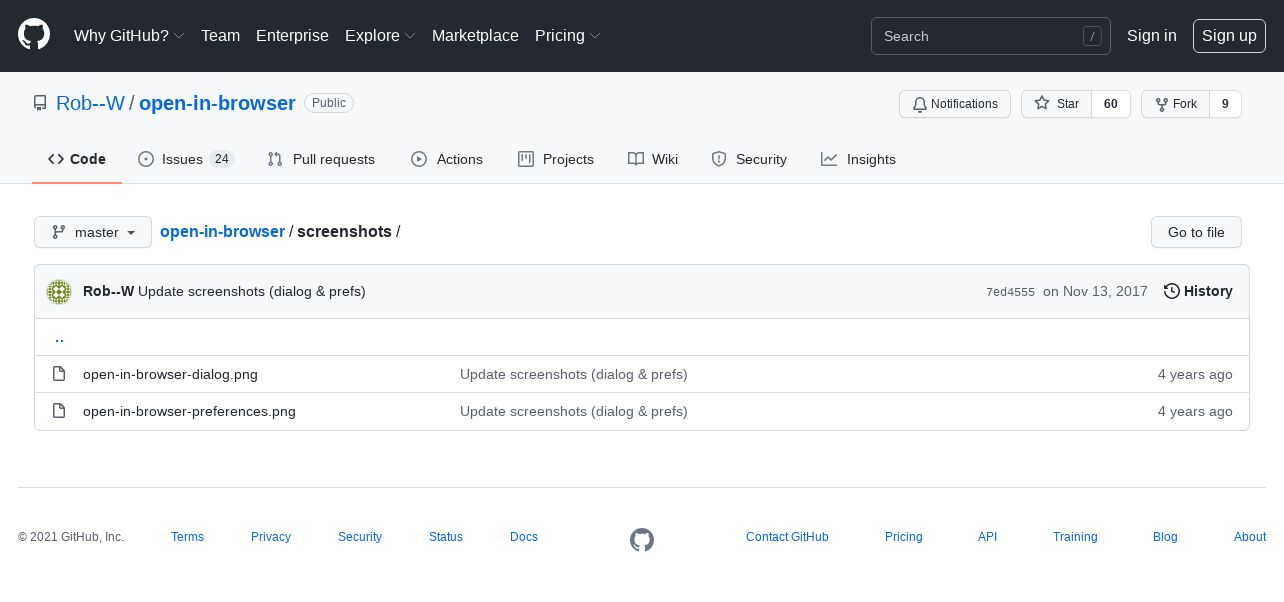
Task: Open Terms in footer
Action: tap(187, 537)
